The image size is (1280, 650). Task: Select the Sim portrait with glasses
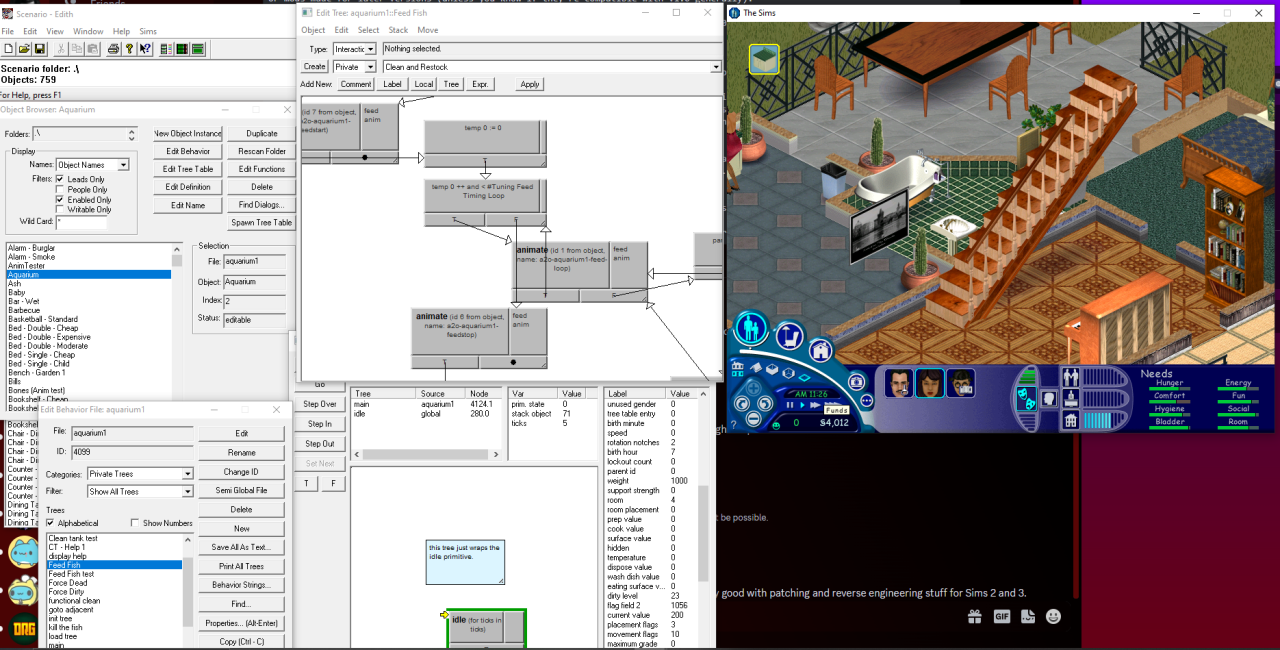[961, 383]
